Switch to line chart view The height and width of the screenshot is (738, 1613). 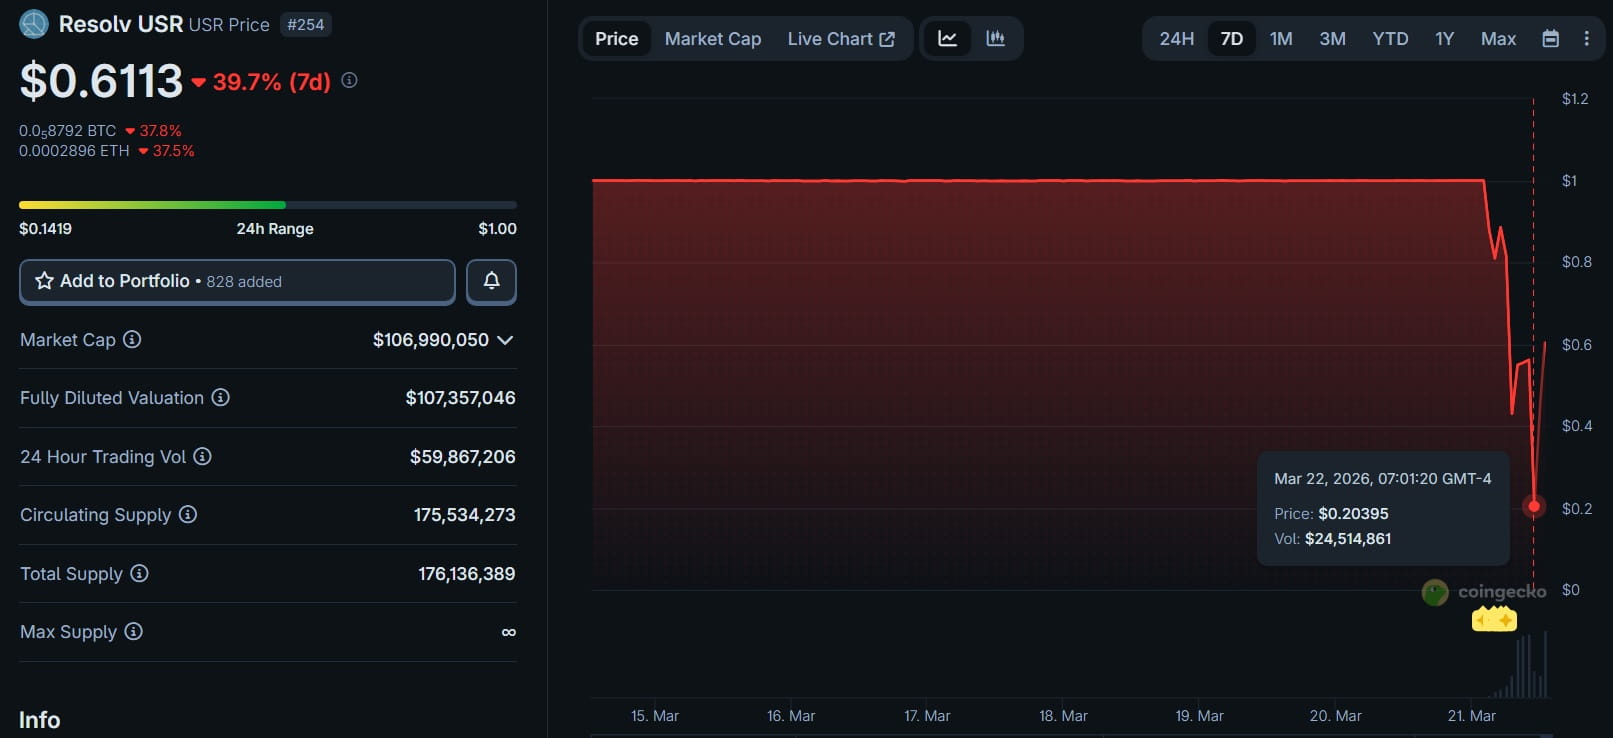(x=947, y=39)
